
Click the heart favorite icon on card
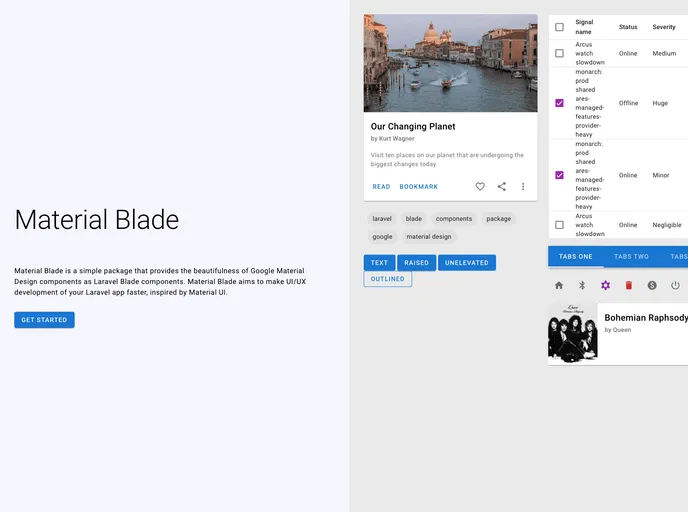[480, 186]
